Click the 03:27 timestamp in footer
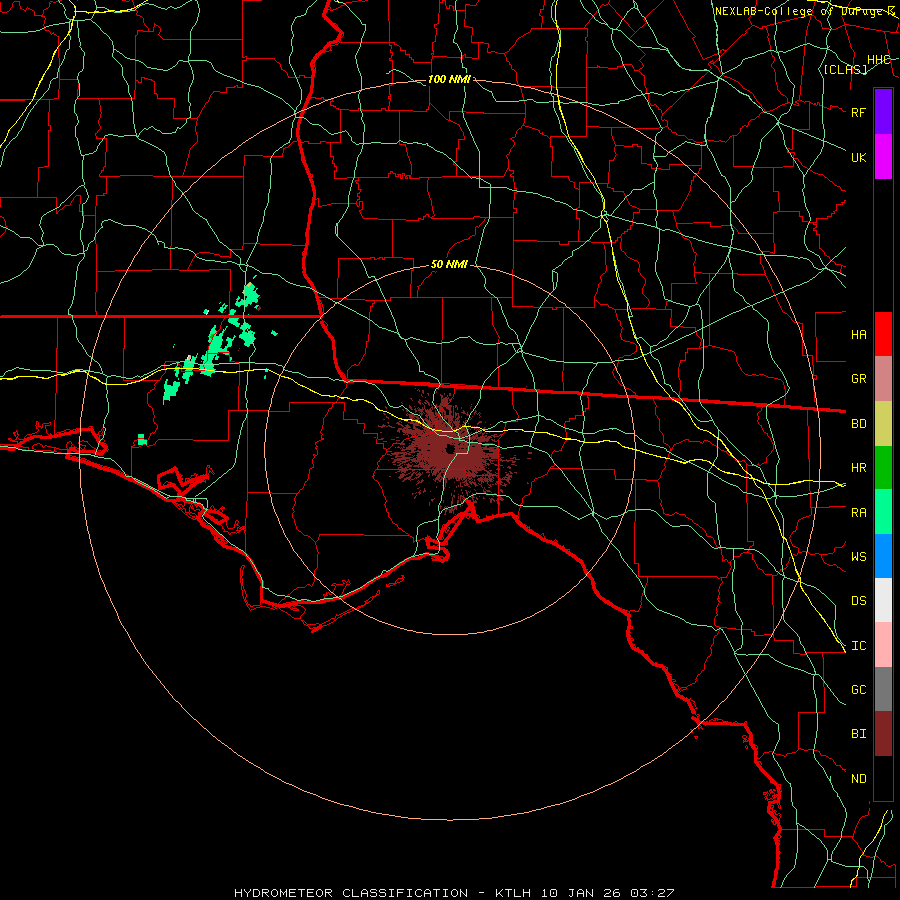 click(652, 893)
